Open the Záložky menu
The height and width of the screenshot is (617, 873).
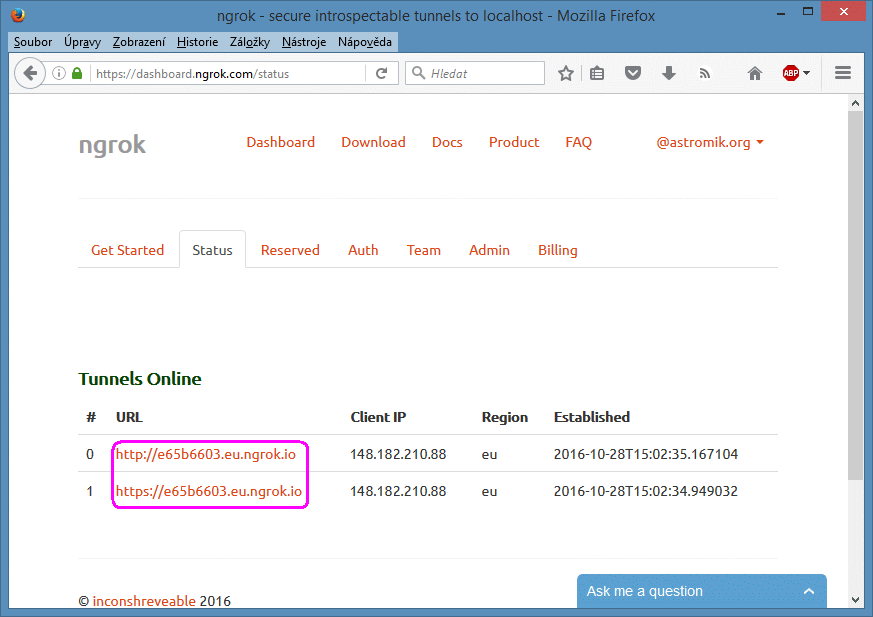coord(249,42)
